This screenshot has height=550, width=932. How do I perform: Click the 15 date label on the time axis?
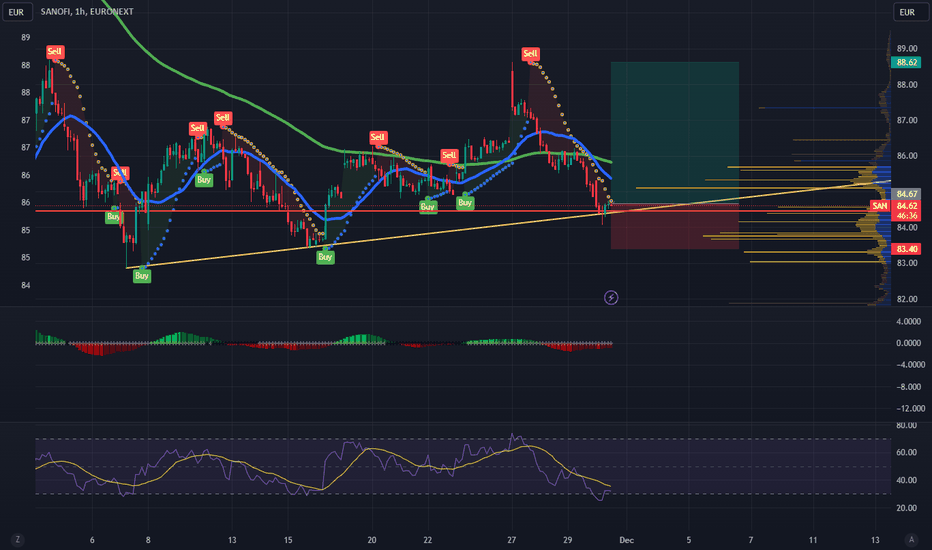click(x=288, y=540)
